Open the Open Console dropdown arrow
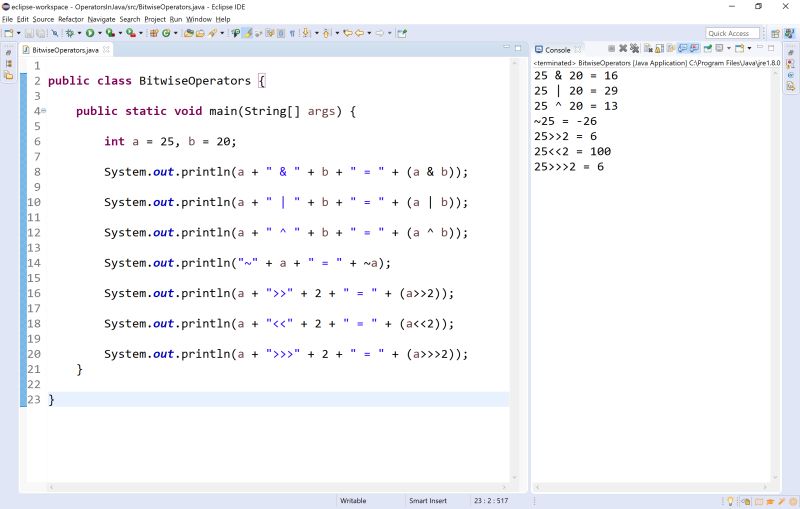Viewport: 800px width, 509px height. point(749,48)
